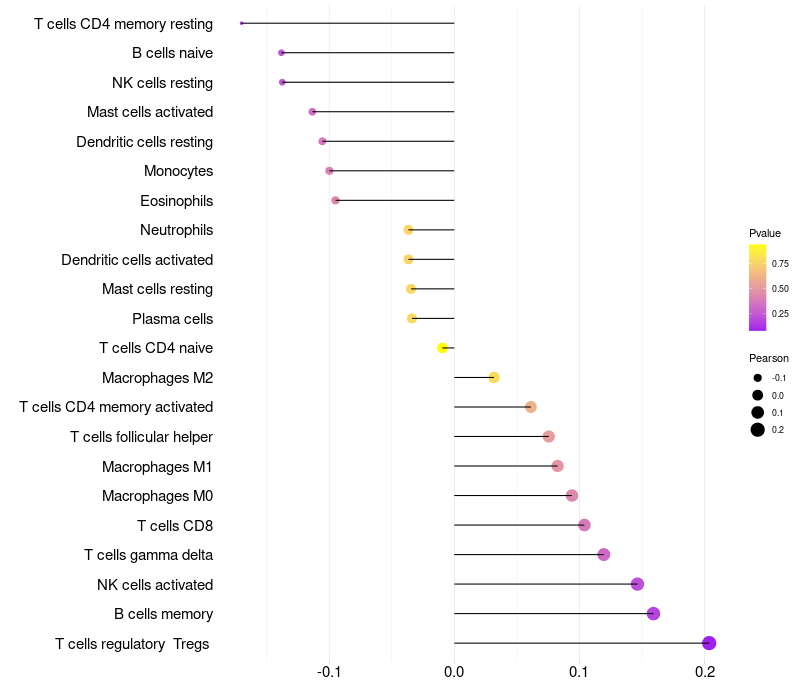Select the Pearson 0.2 legend circle

point(757,430)
